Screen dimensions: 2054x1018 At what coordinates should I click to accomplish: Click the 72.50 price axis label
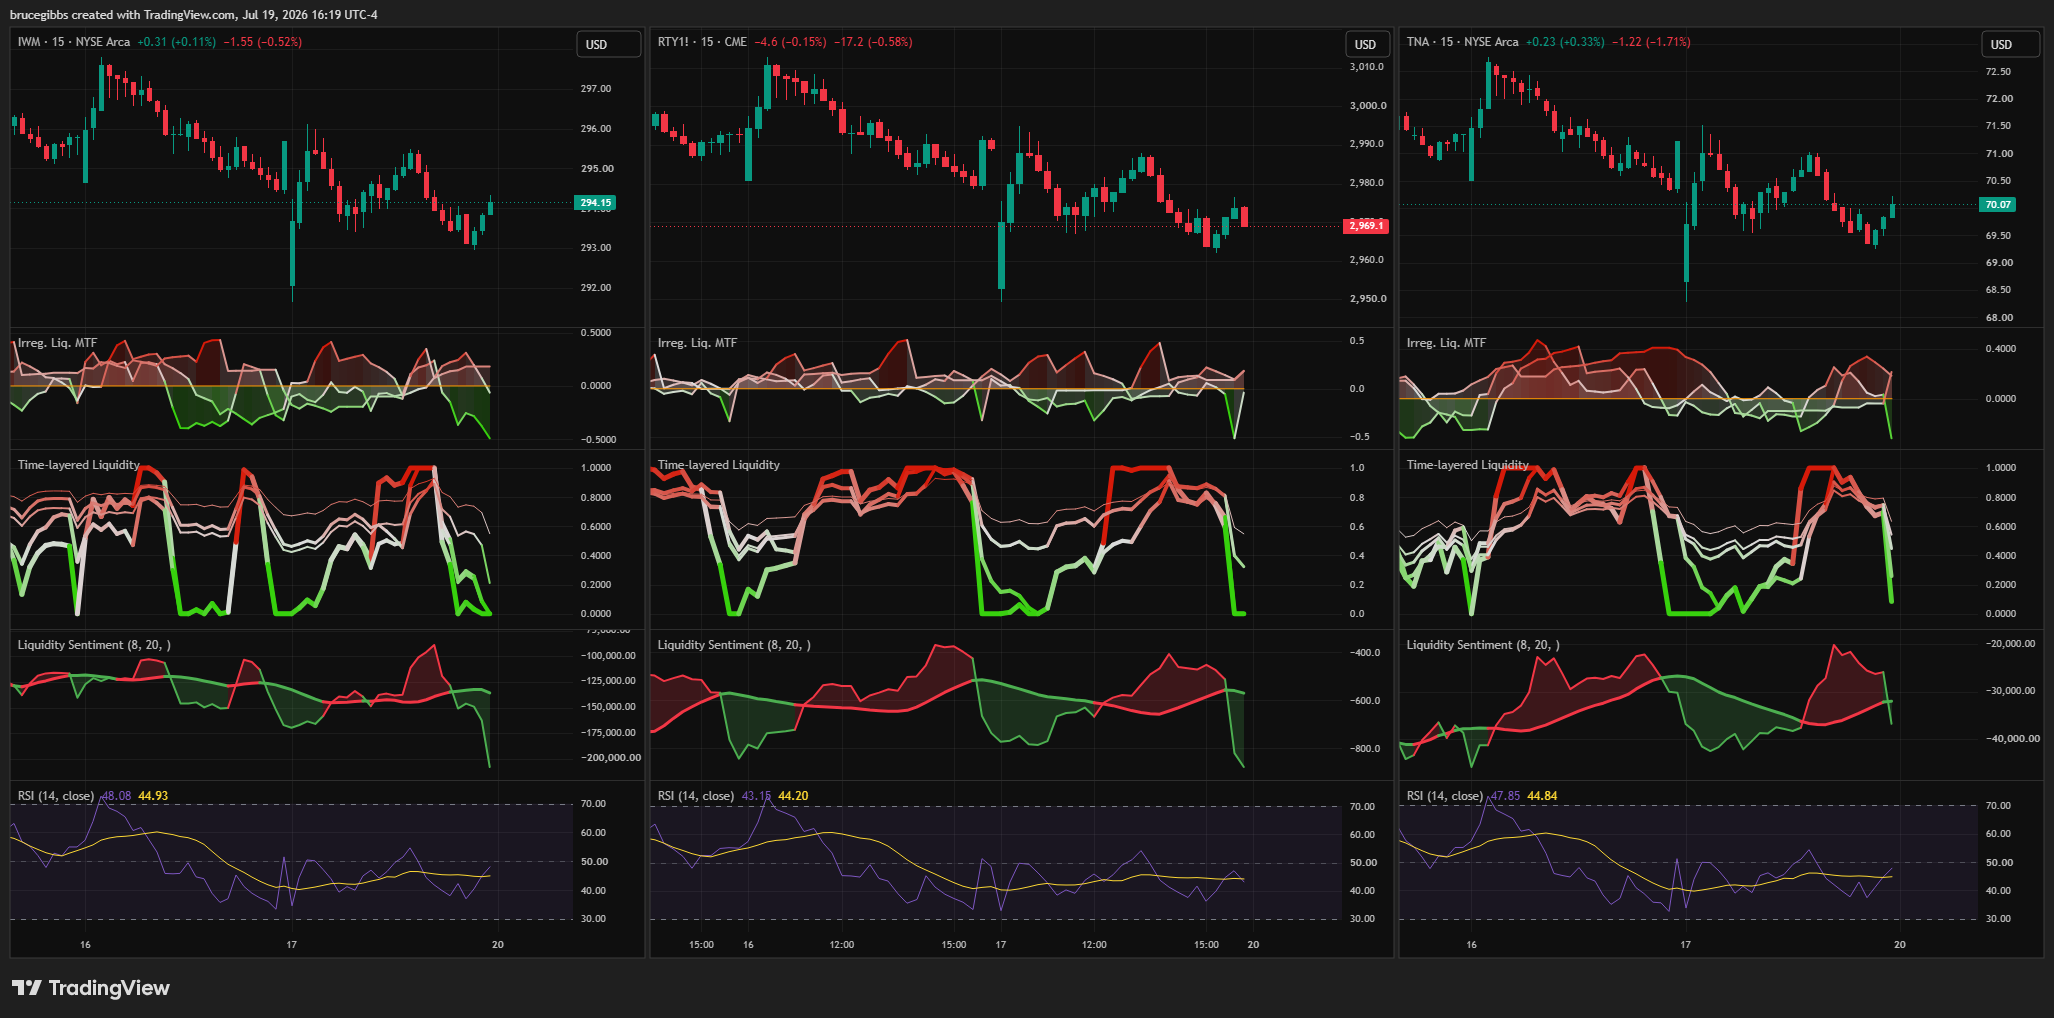coord(1999,72)
